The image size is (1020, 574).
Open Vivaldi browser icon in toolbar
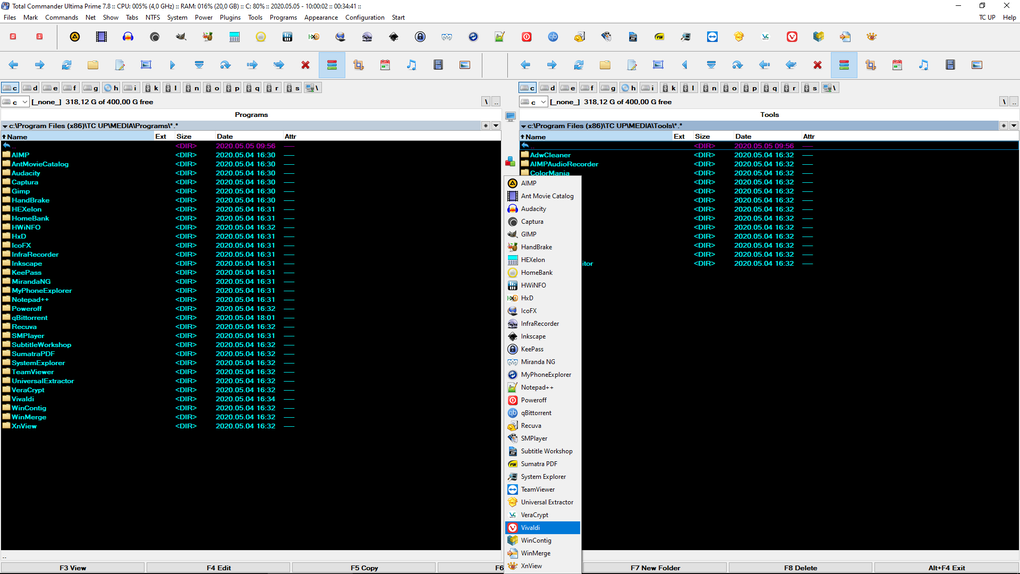tap(792, 37)
